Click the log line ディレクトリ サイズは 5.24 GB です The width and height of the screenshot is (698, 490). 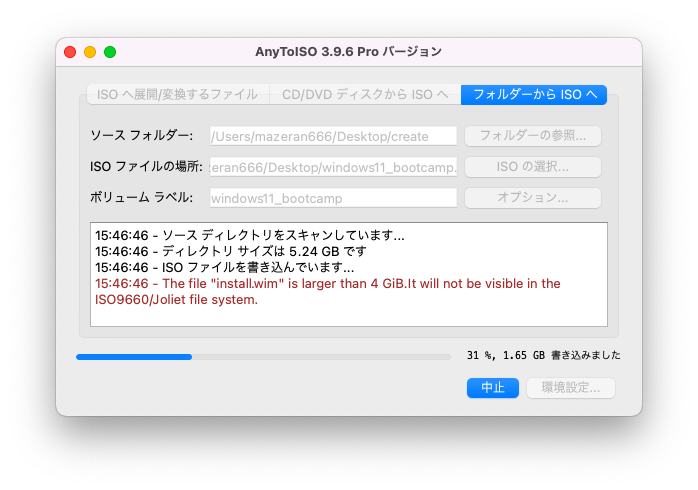231,251
